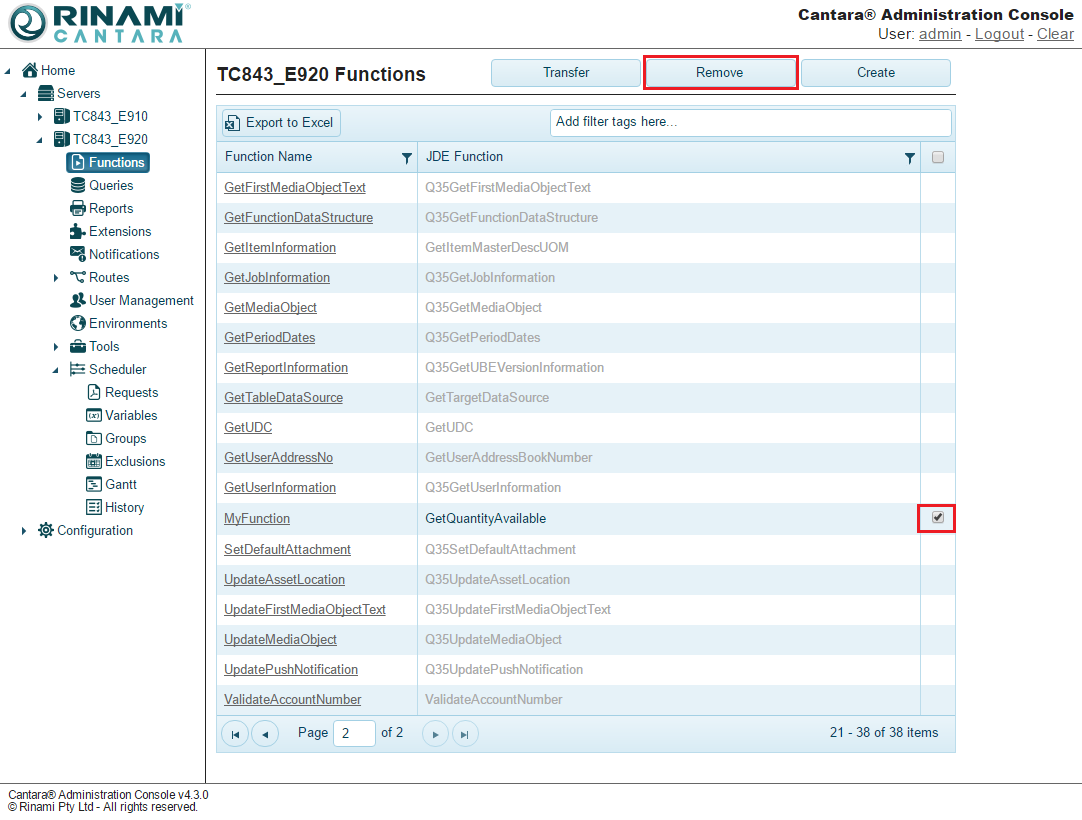Image resolution: width=1082 pixels, height=820 pixels.
Task: Open the GetItemInformation function link
Action: pyautogui.click(x=280, y=247)
